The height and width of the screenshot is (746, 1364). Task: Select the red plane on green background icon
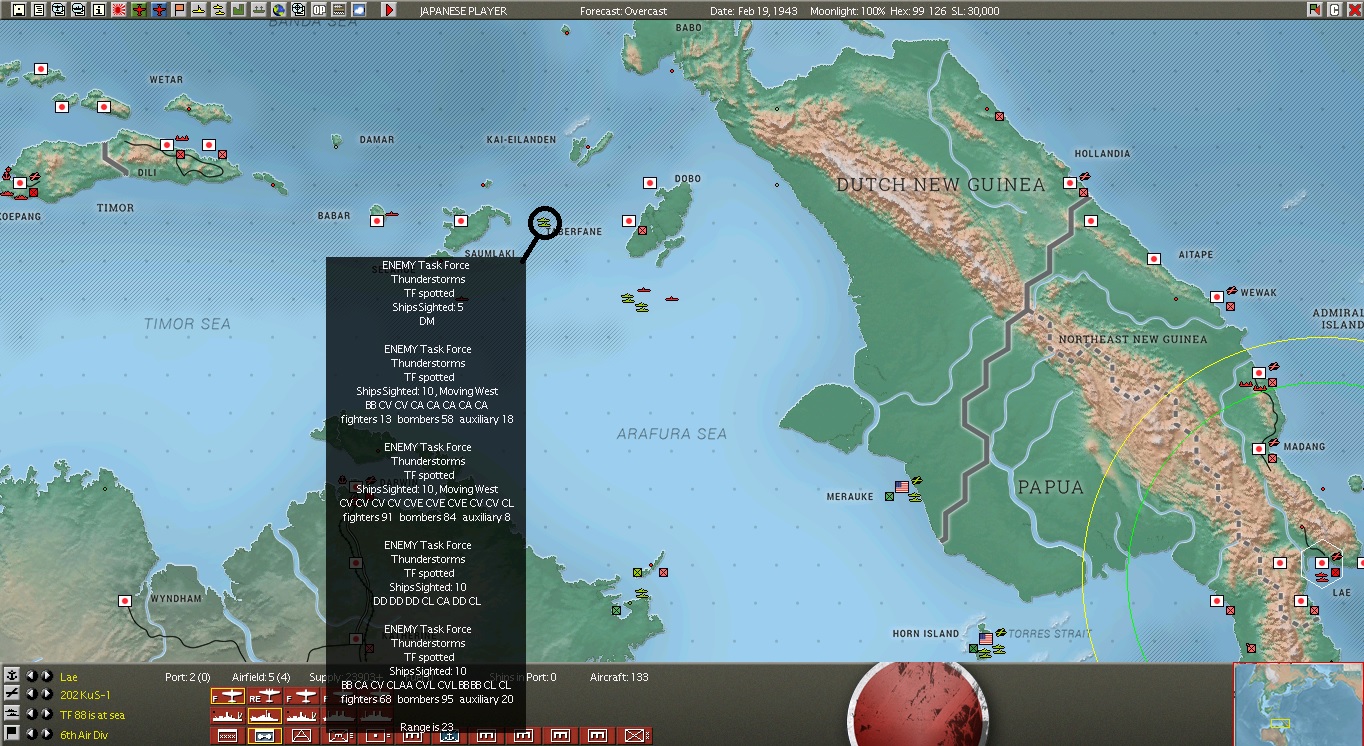139,10
